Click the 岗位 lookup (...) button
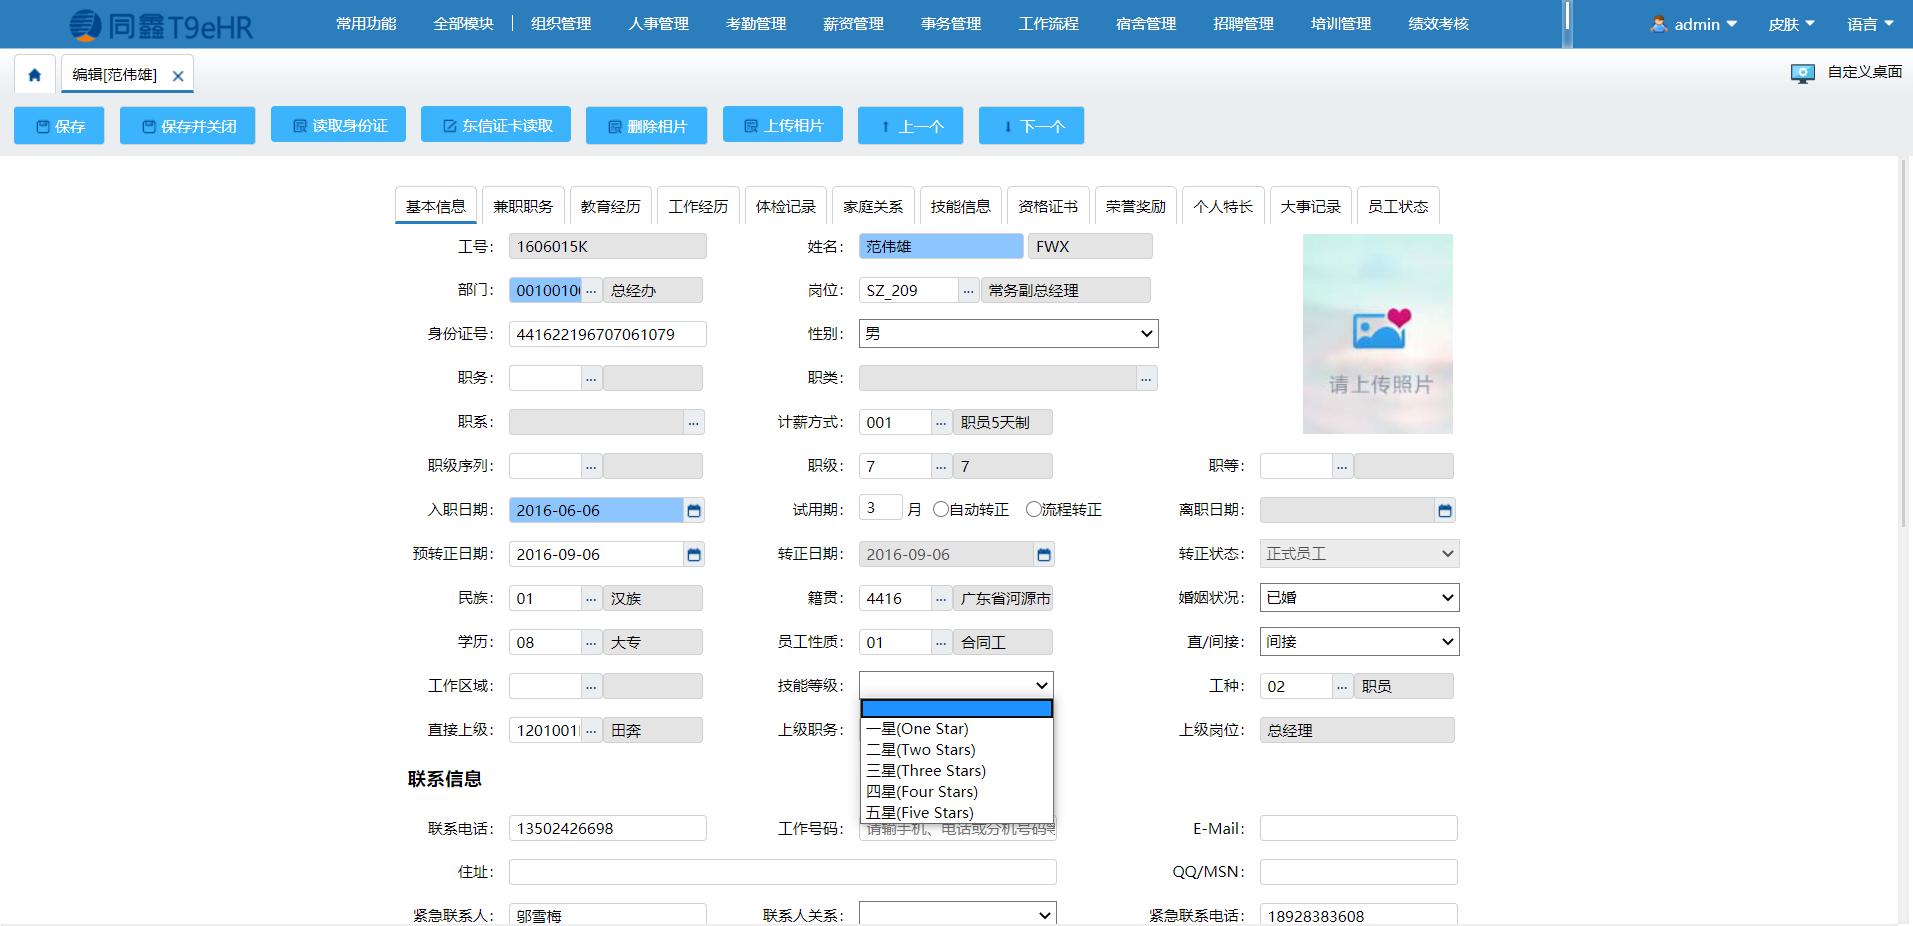 (x=966, y=290)
